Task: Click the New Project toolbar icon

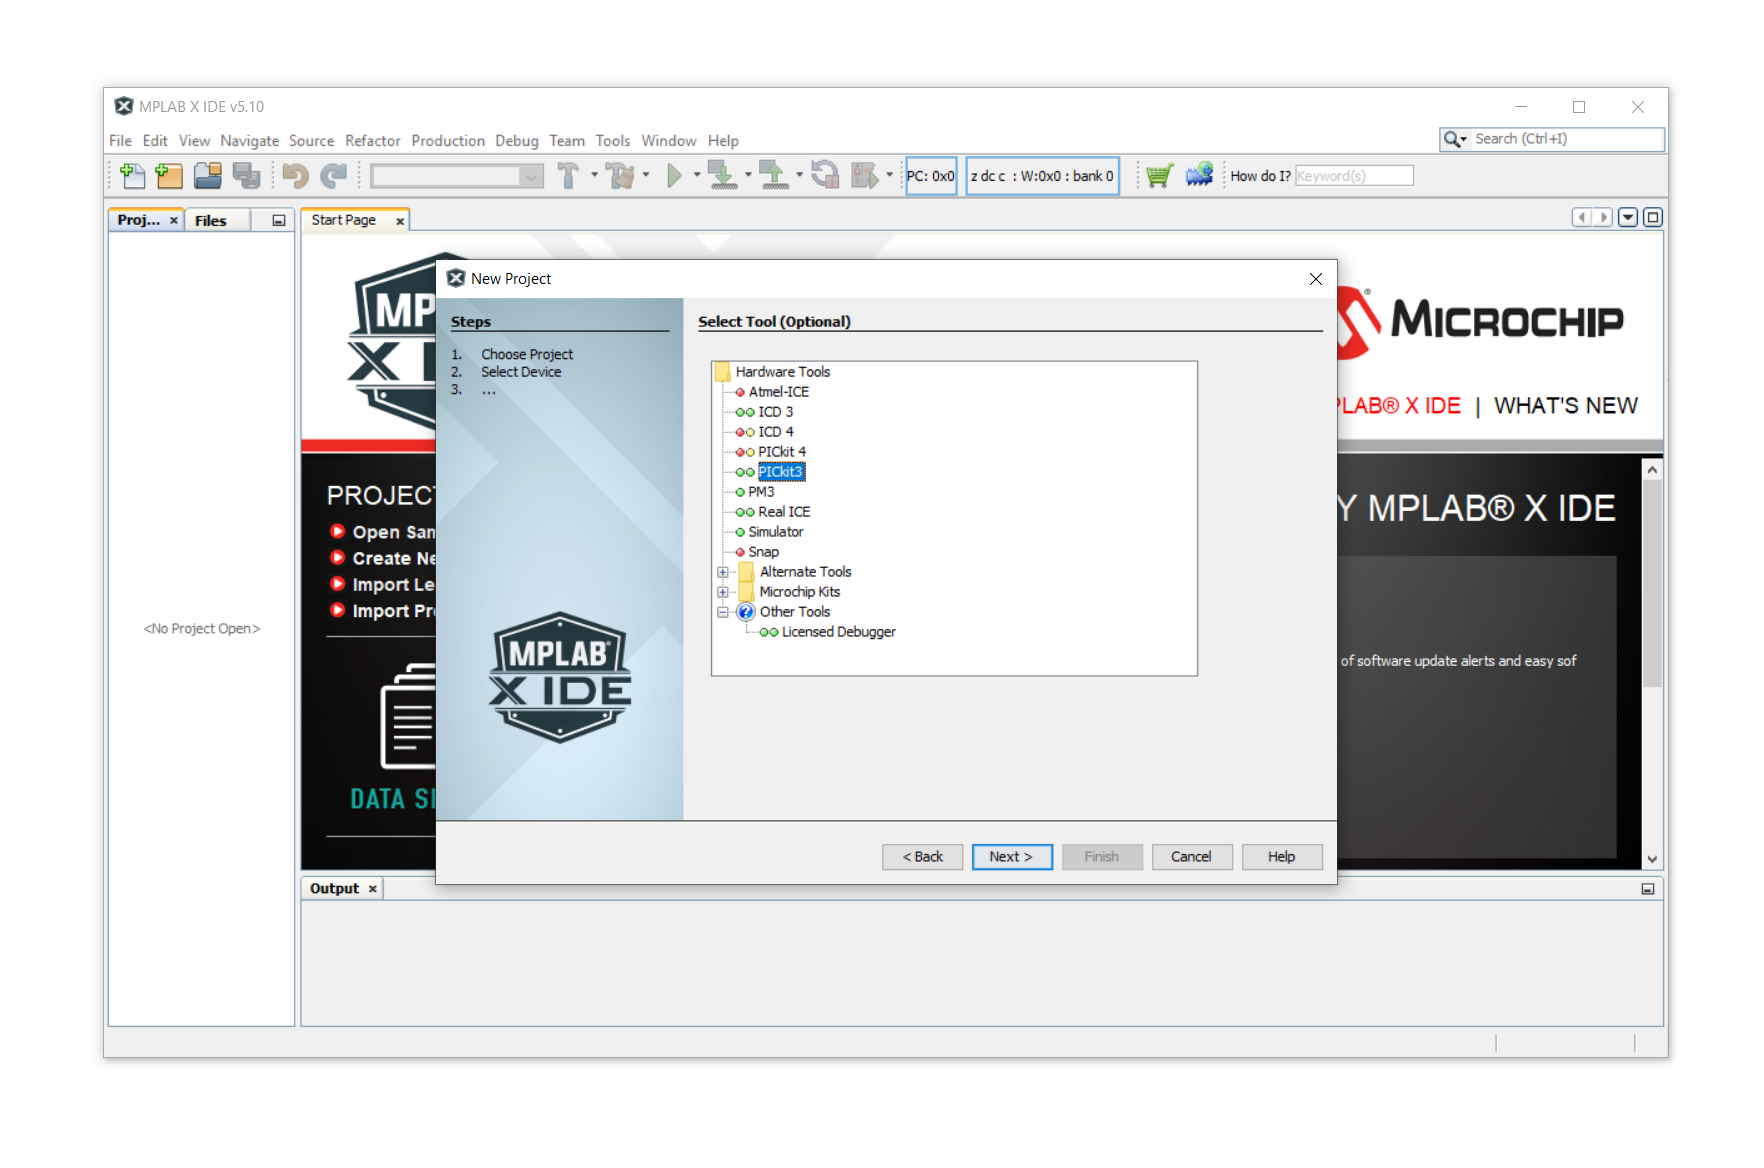Action: (x=169, y=176)
